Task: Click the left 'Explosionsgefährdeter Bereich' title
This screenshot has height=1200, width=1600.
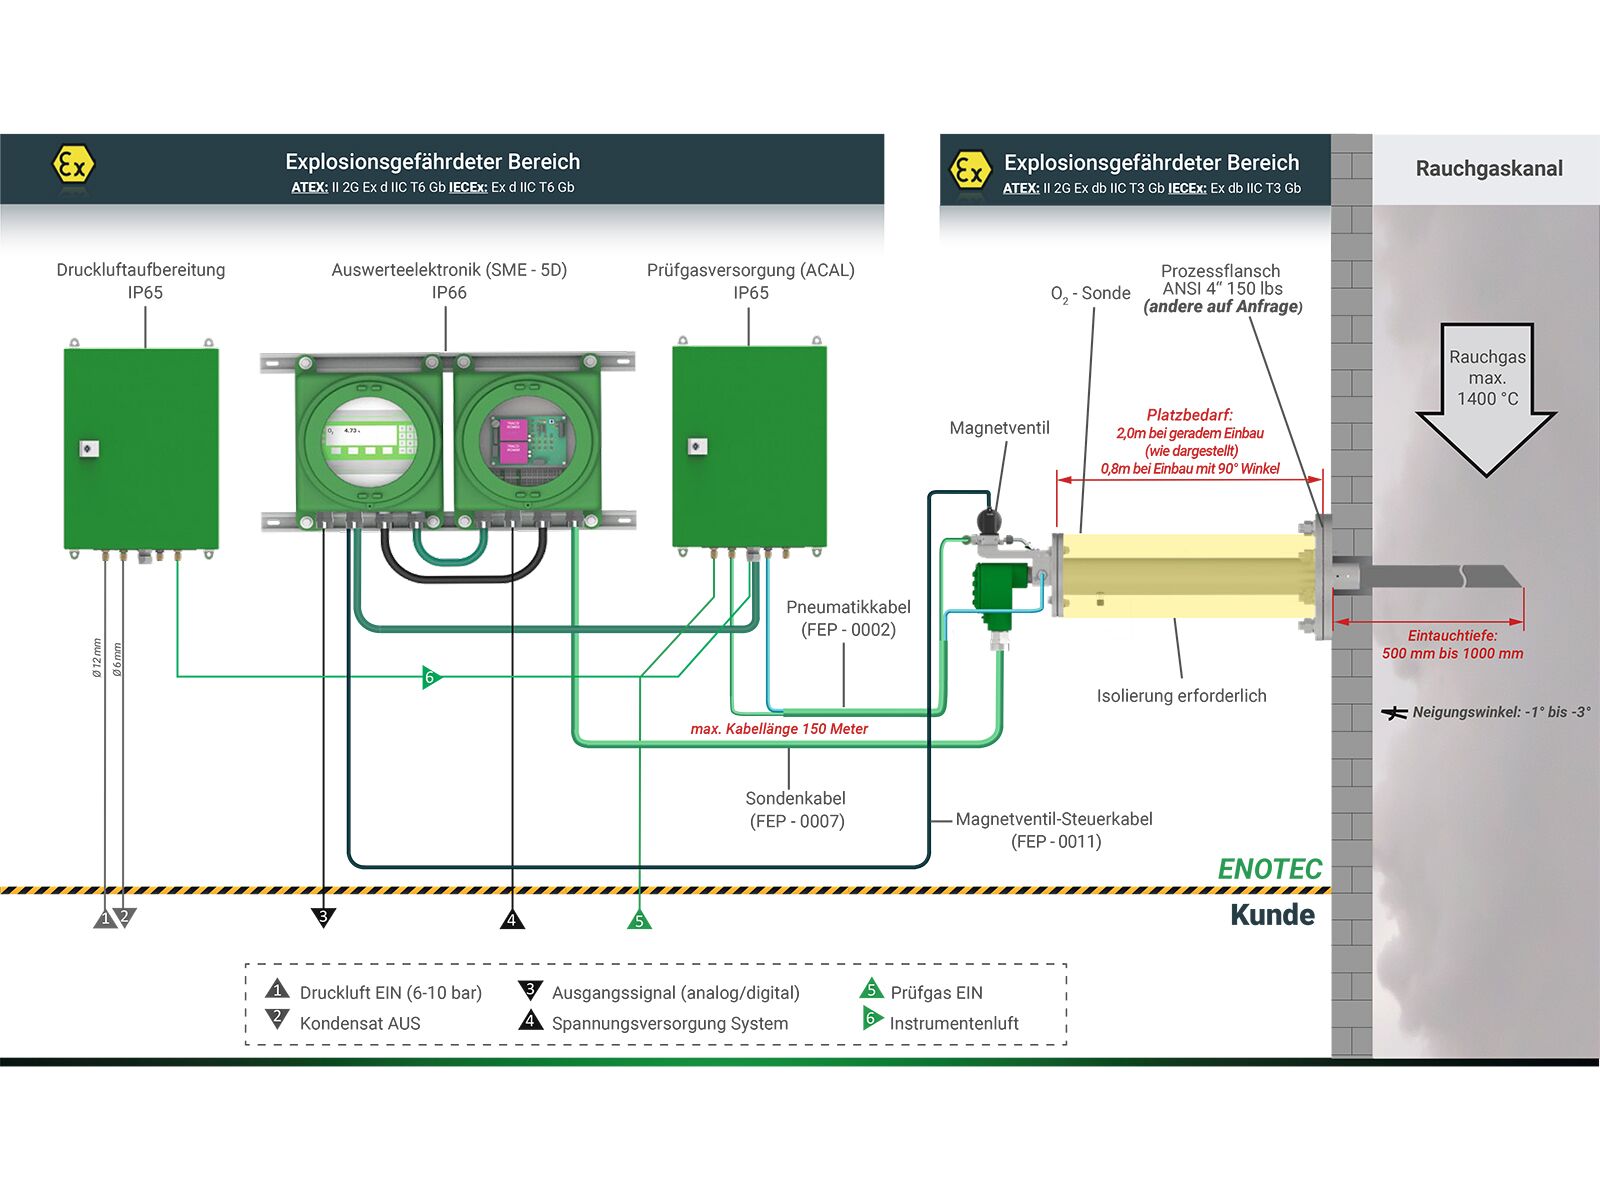Action: 432,162
